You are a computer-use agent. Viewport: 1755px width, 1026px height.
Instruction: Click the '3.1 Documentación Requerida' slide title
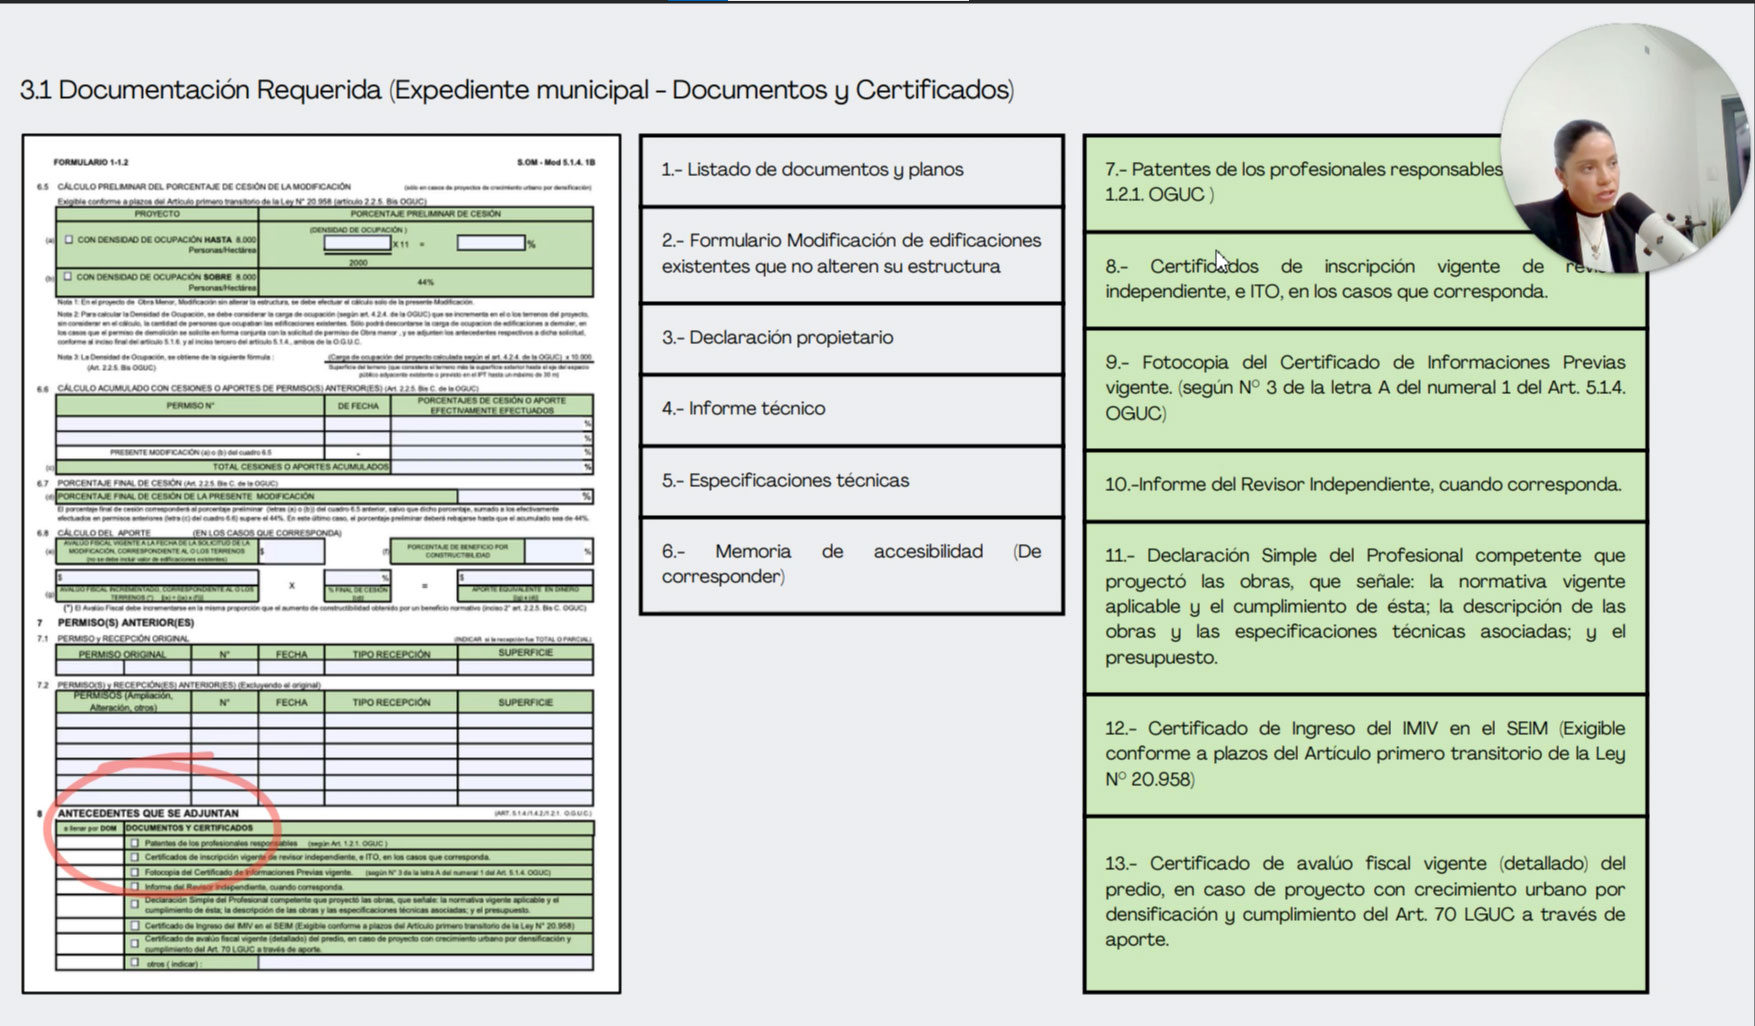pyautogui.click(x=516, y=90)
